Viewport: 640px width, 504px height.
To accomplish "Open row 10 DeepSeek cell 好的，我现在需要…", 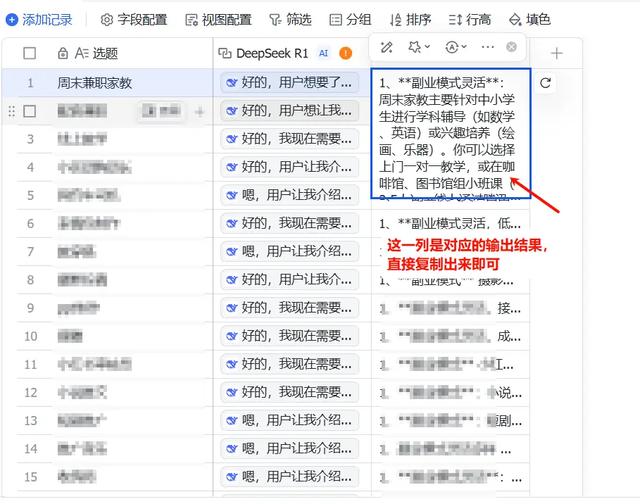I will [290, 336].
